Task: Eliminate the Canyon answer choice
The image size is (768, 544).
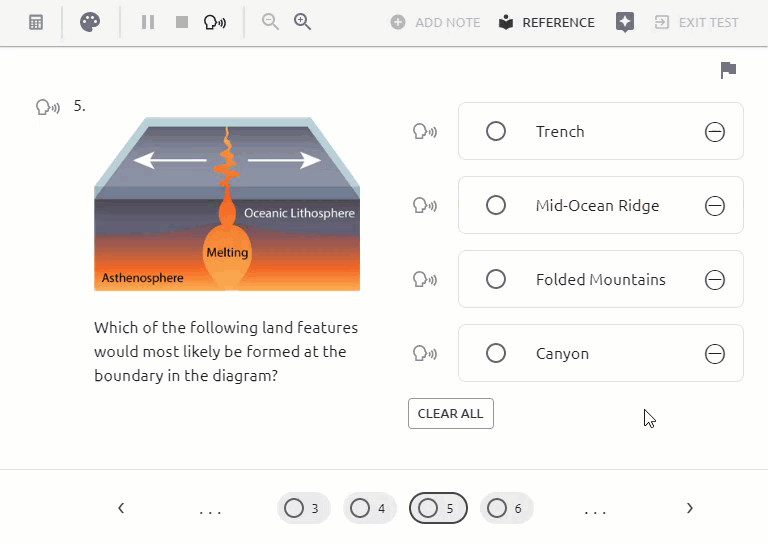Action: (715, 354)
